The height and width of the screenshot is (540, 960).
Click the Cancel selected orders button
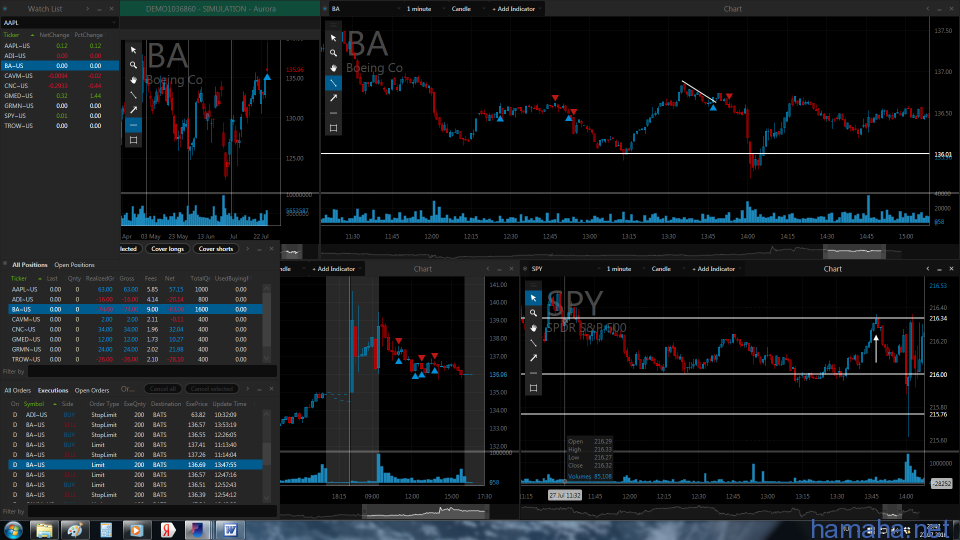[x=211, y=389]
